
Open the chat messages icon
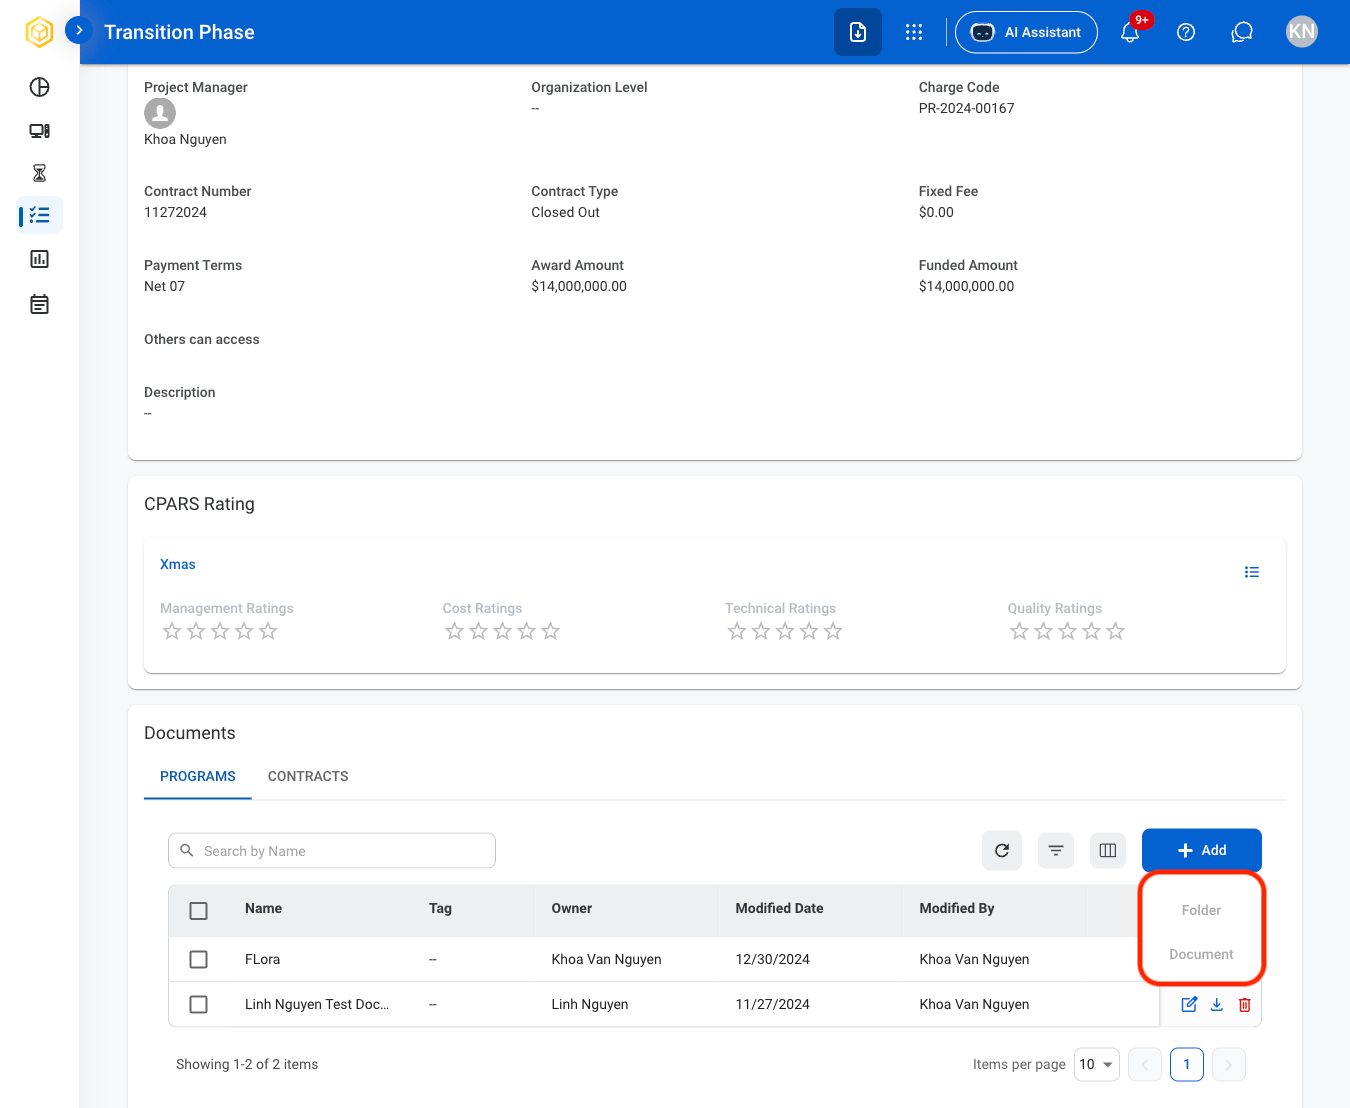point(1242,32)
